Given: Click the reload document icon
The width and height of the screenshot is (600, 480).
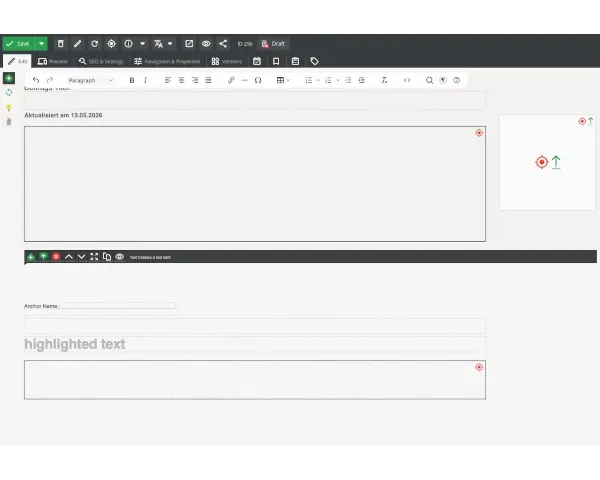Looking at the screenshot, I should tap(95, 44).
